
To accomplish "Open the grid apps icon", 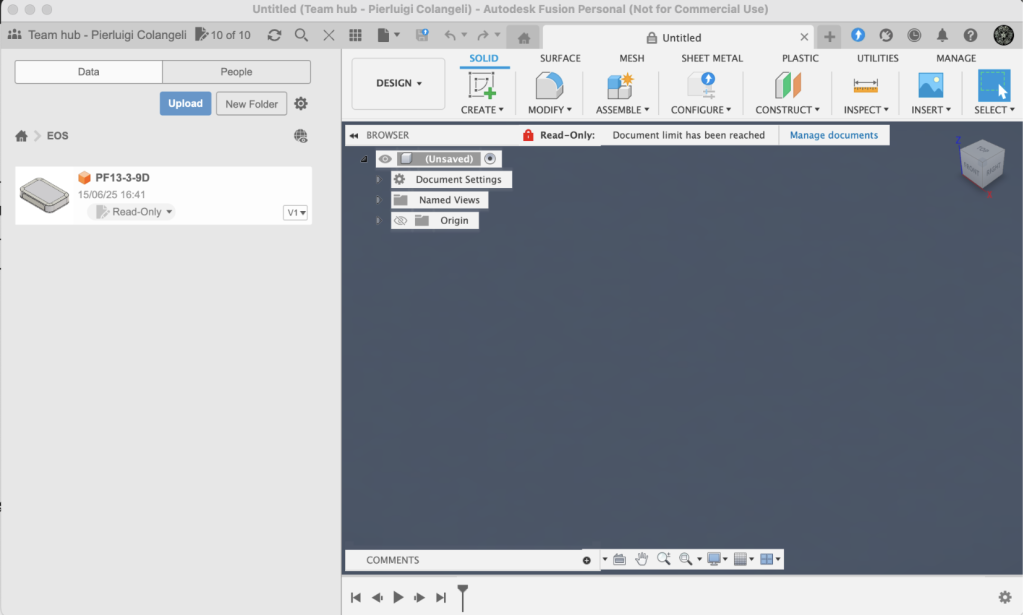I will (x=355, y=35).
